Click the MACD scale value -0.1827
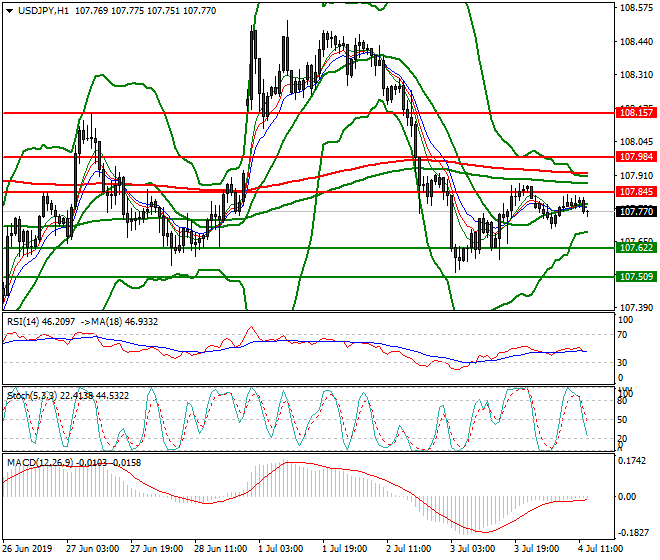The image size is (660, 560). point(633,533)
